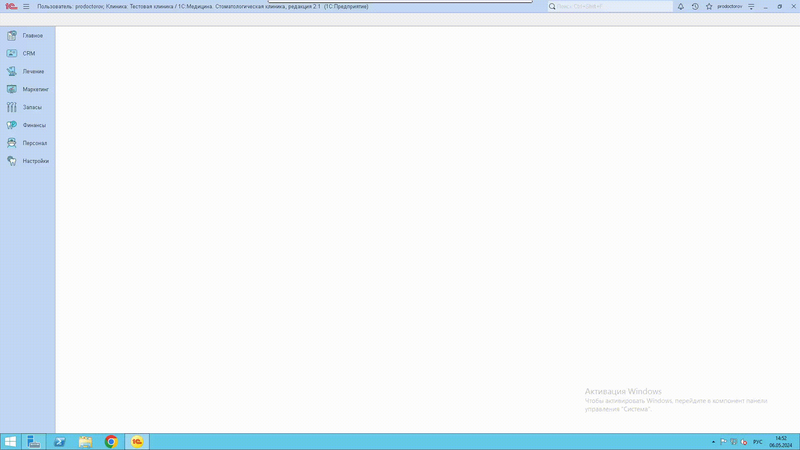Open the history clock icon
This screenshot has width=800, height=450.
point(695,7)
